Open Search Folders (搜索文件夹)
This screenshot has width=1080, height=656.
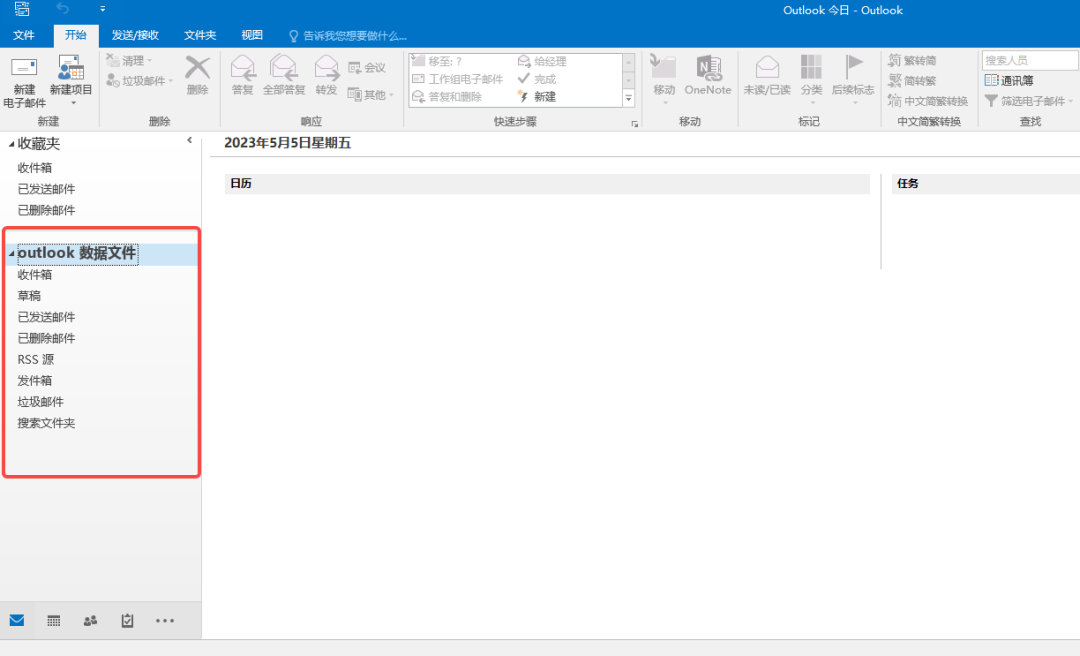coord(46,423)
